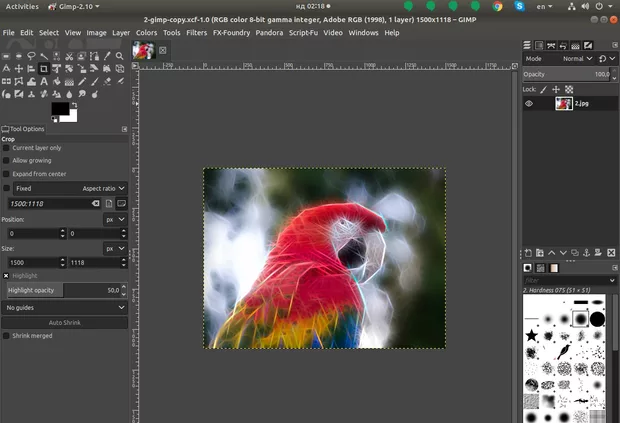Select the Zoom magnifier tool
Screen dimensions: 620x423
point(119,55)
